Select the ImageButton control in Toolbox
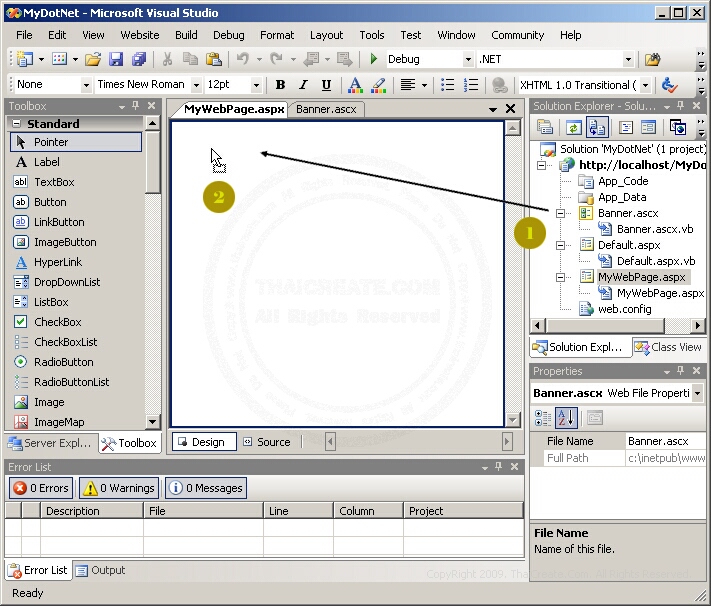This screenshot has height=606, width=711. pos(76,242)
